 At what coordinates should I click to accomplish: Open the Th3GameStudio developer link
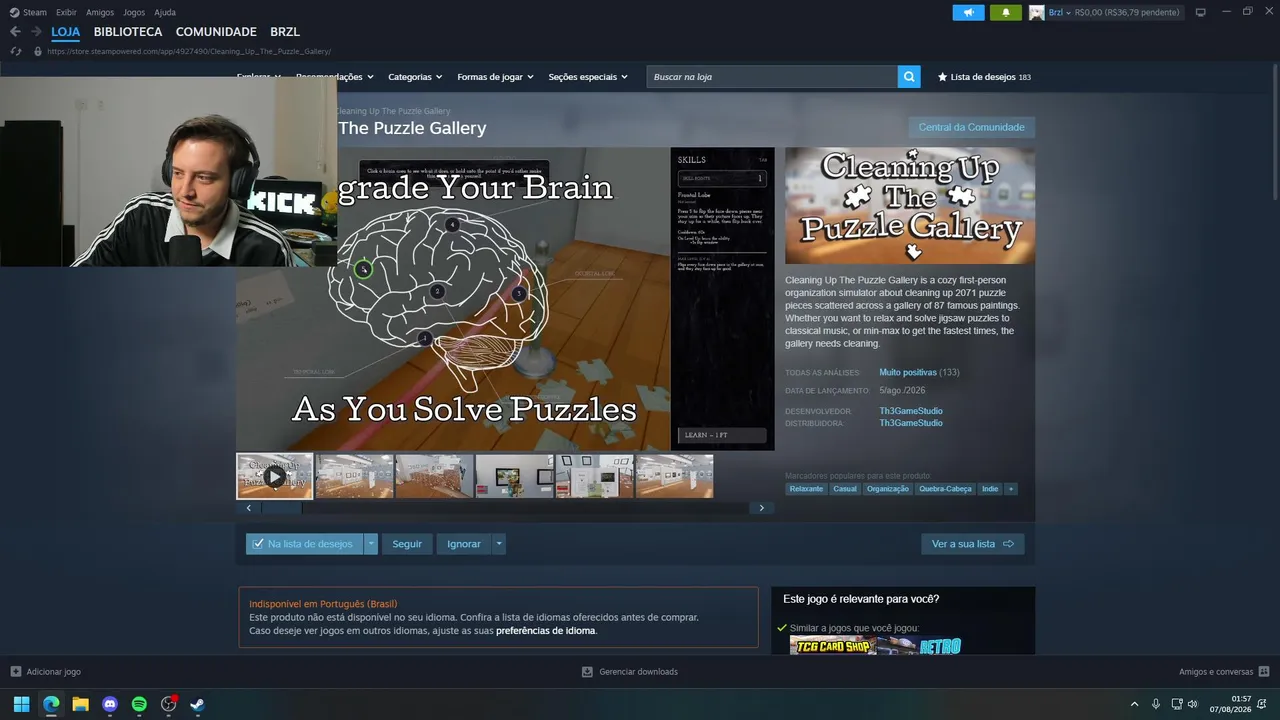(x=911, y=411)
